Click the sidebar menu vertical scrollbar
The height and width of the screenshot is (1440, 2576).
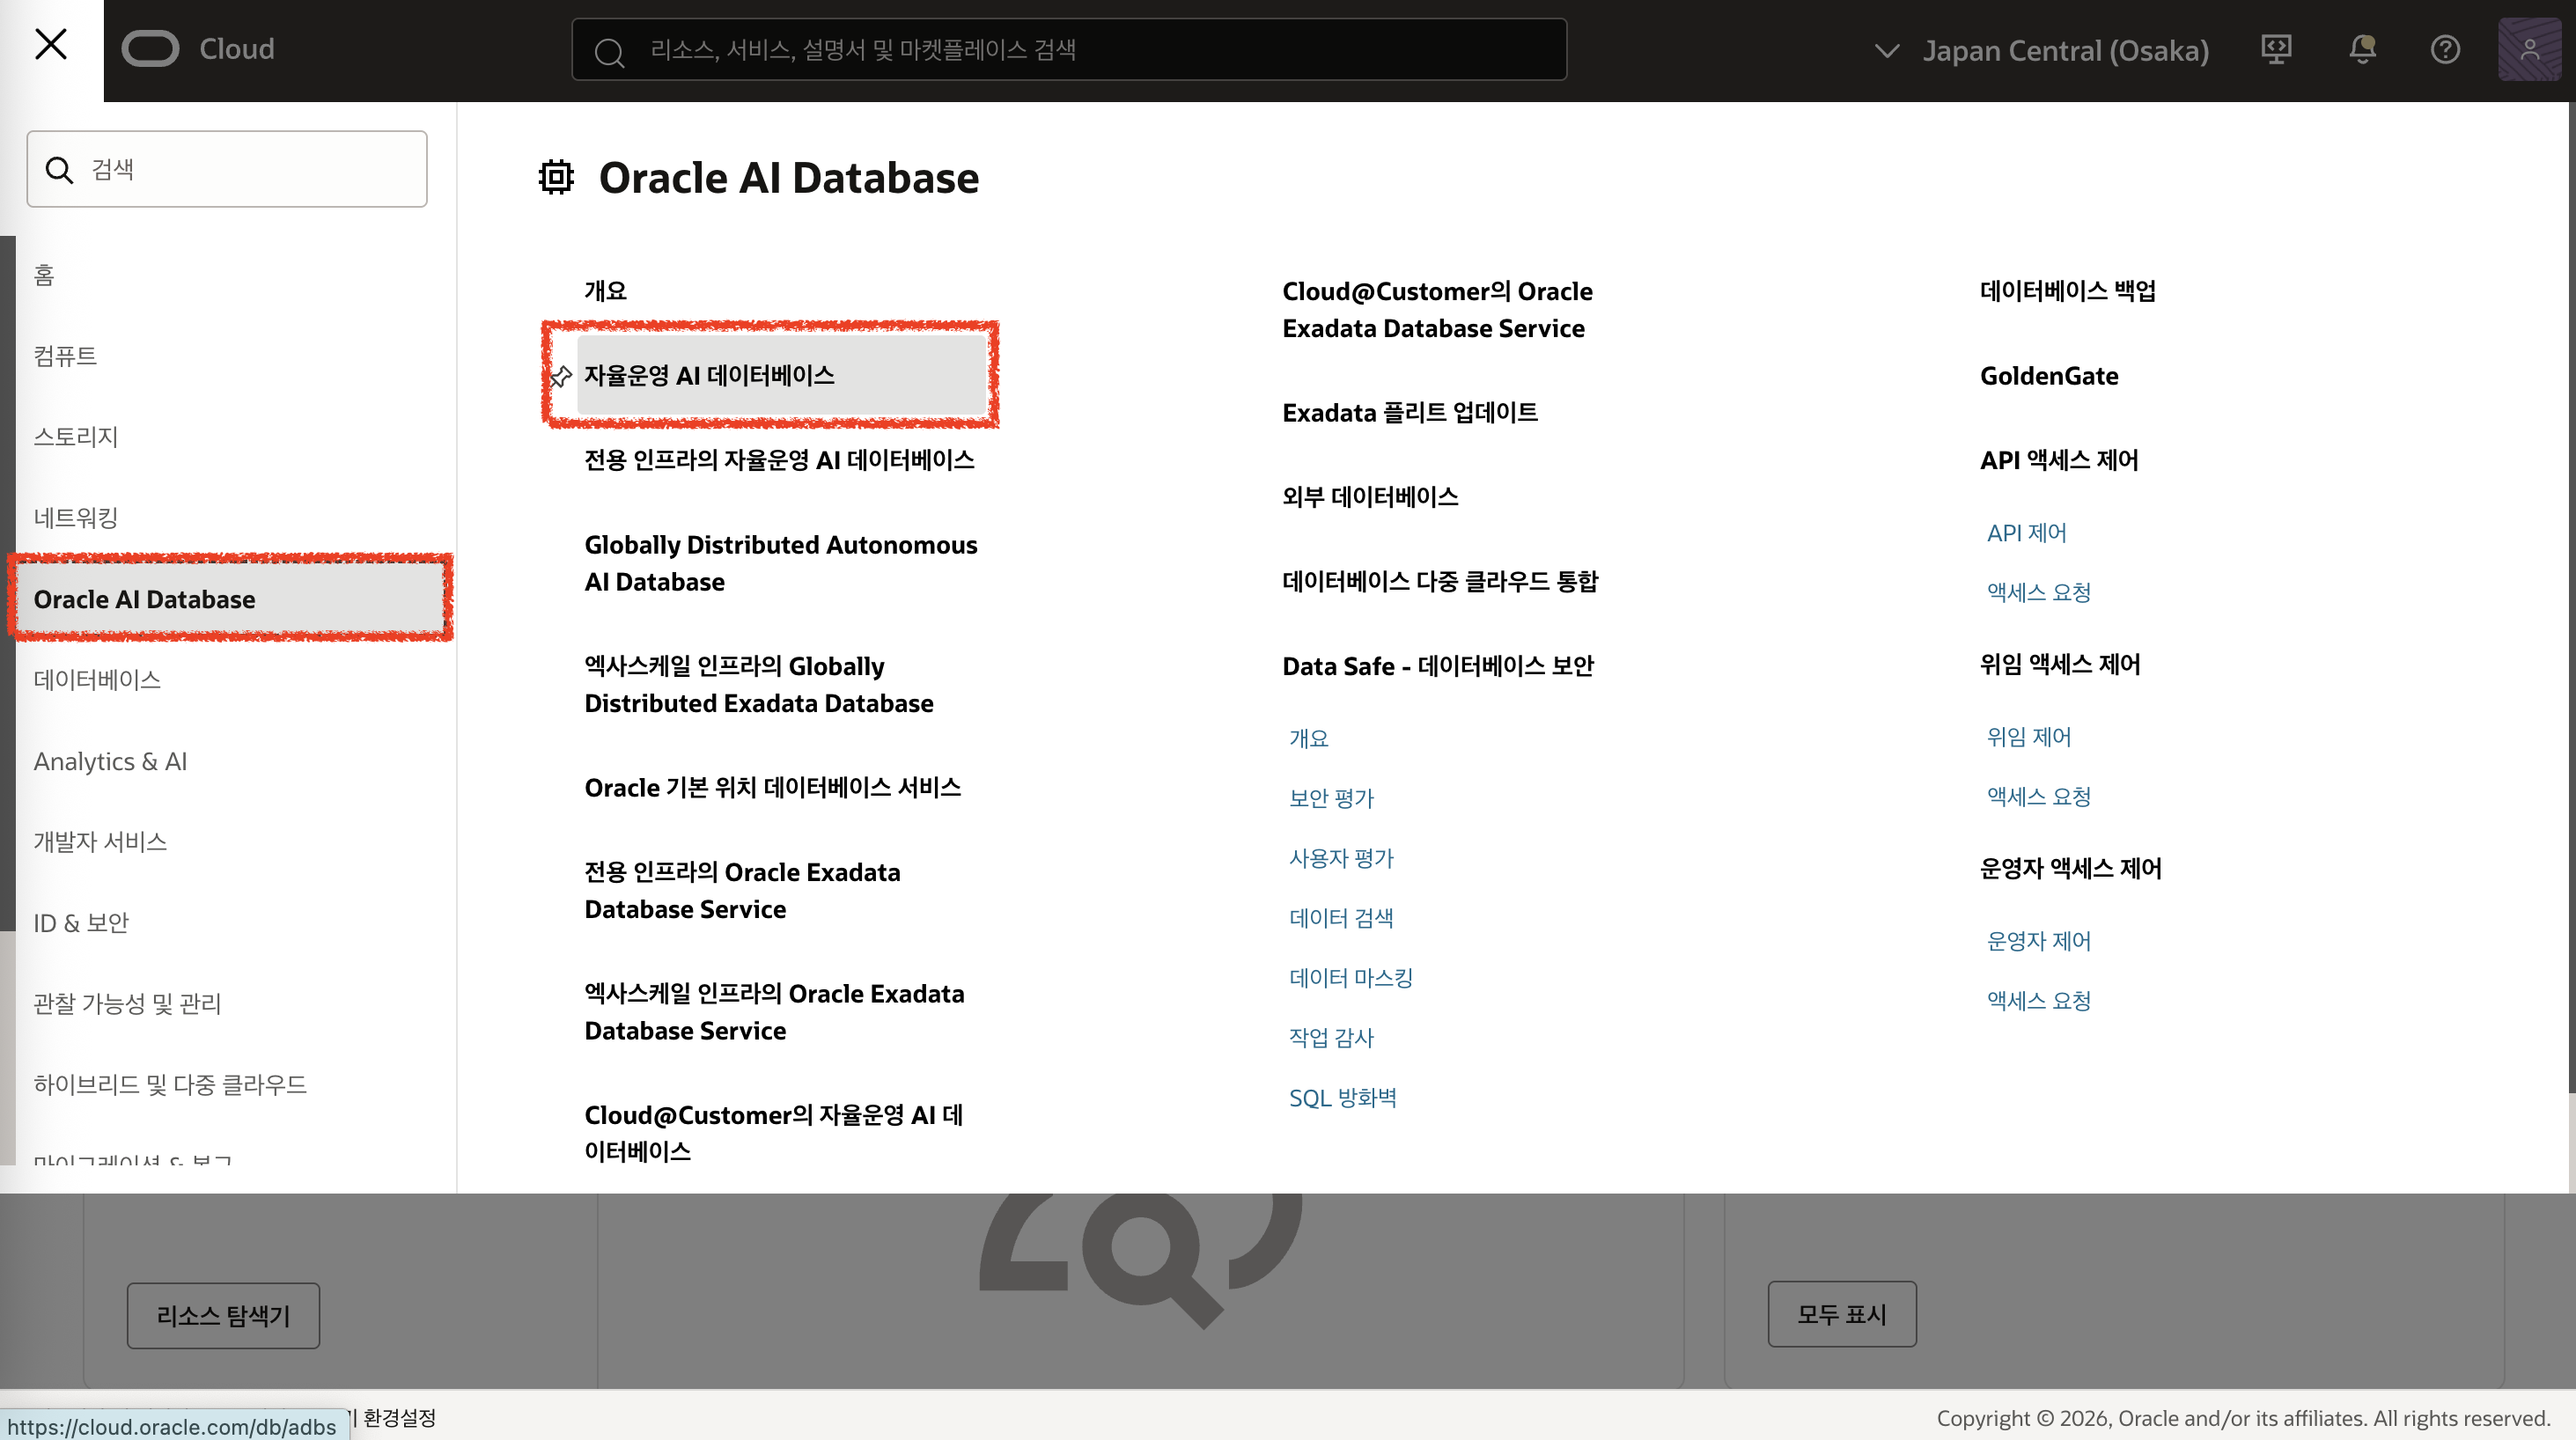7,583
